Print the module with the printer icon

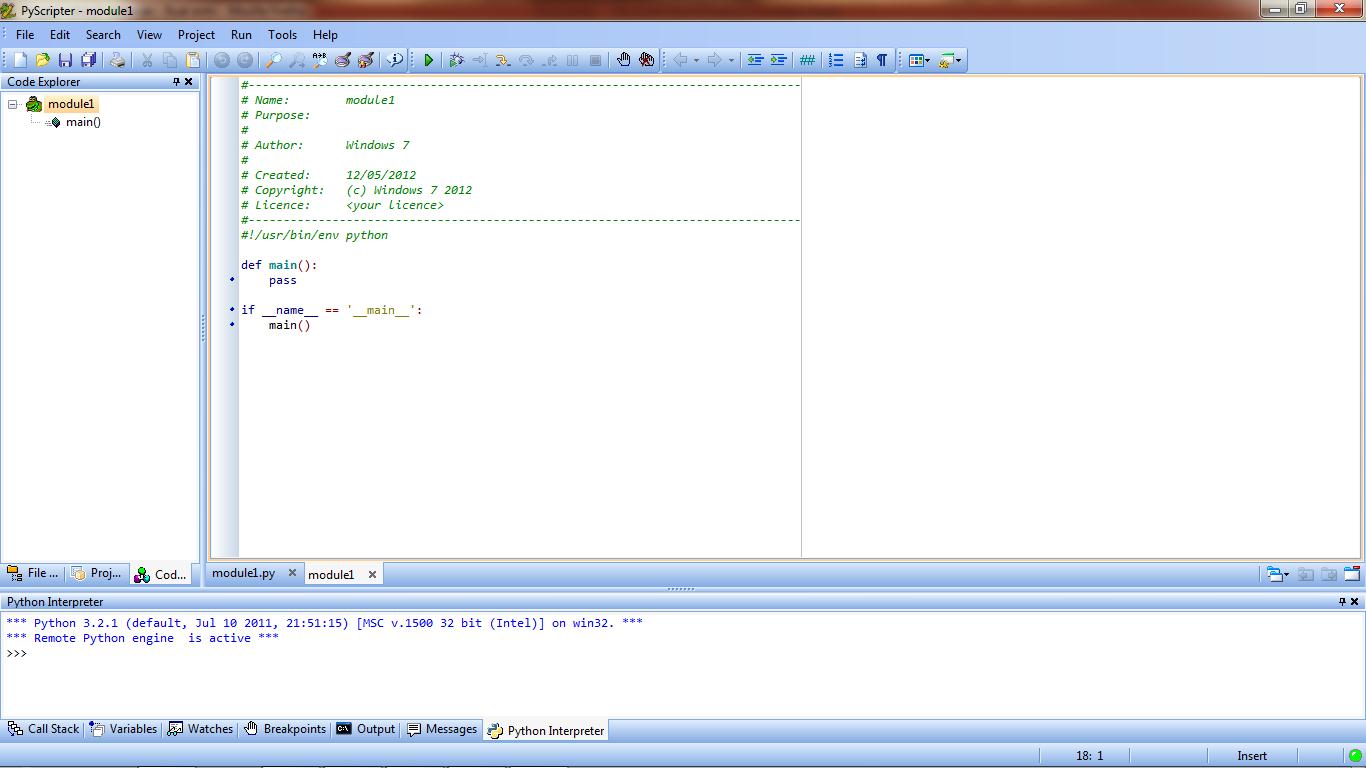117,60
